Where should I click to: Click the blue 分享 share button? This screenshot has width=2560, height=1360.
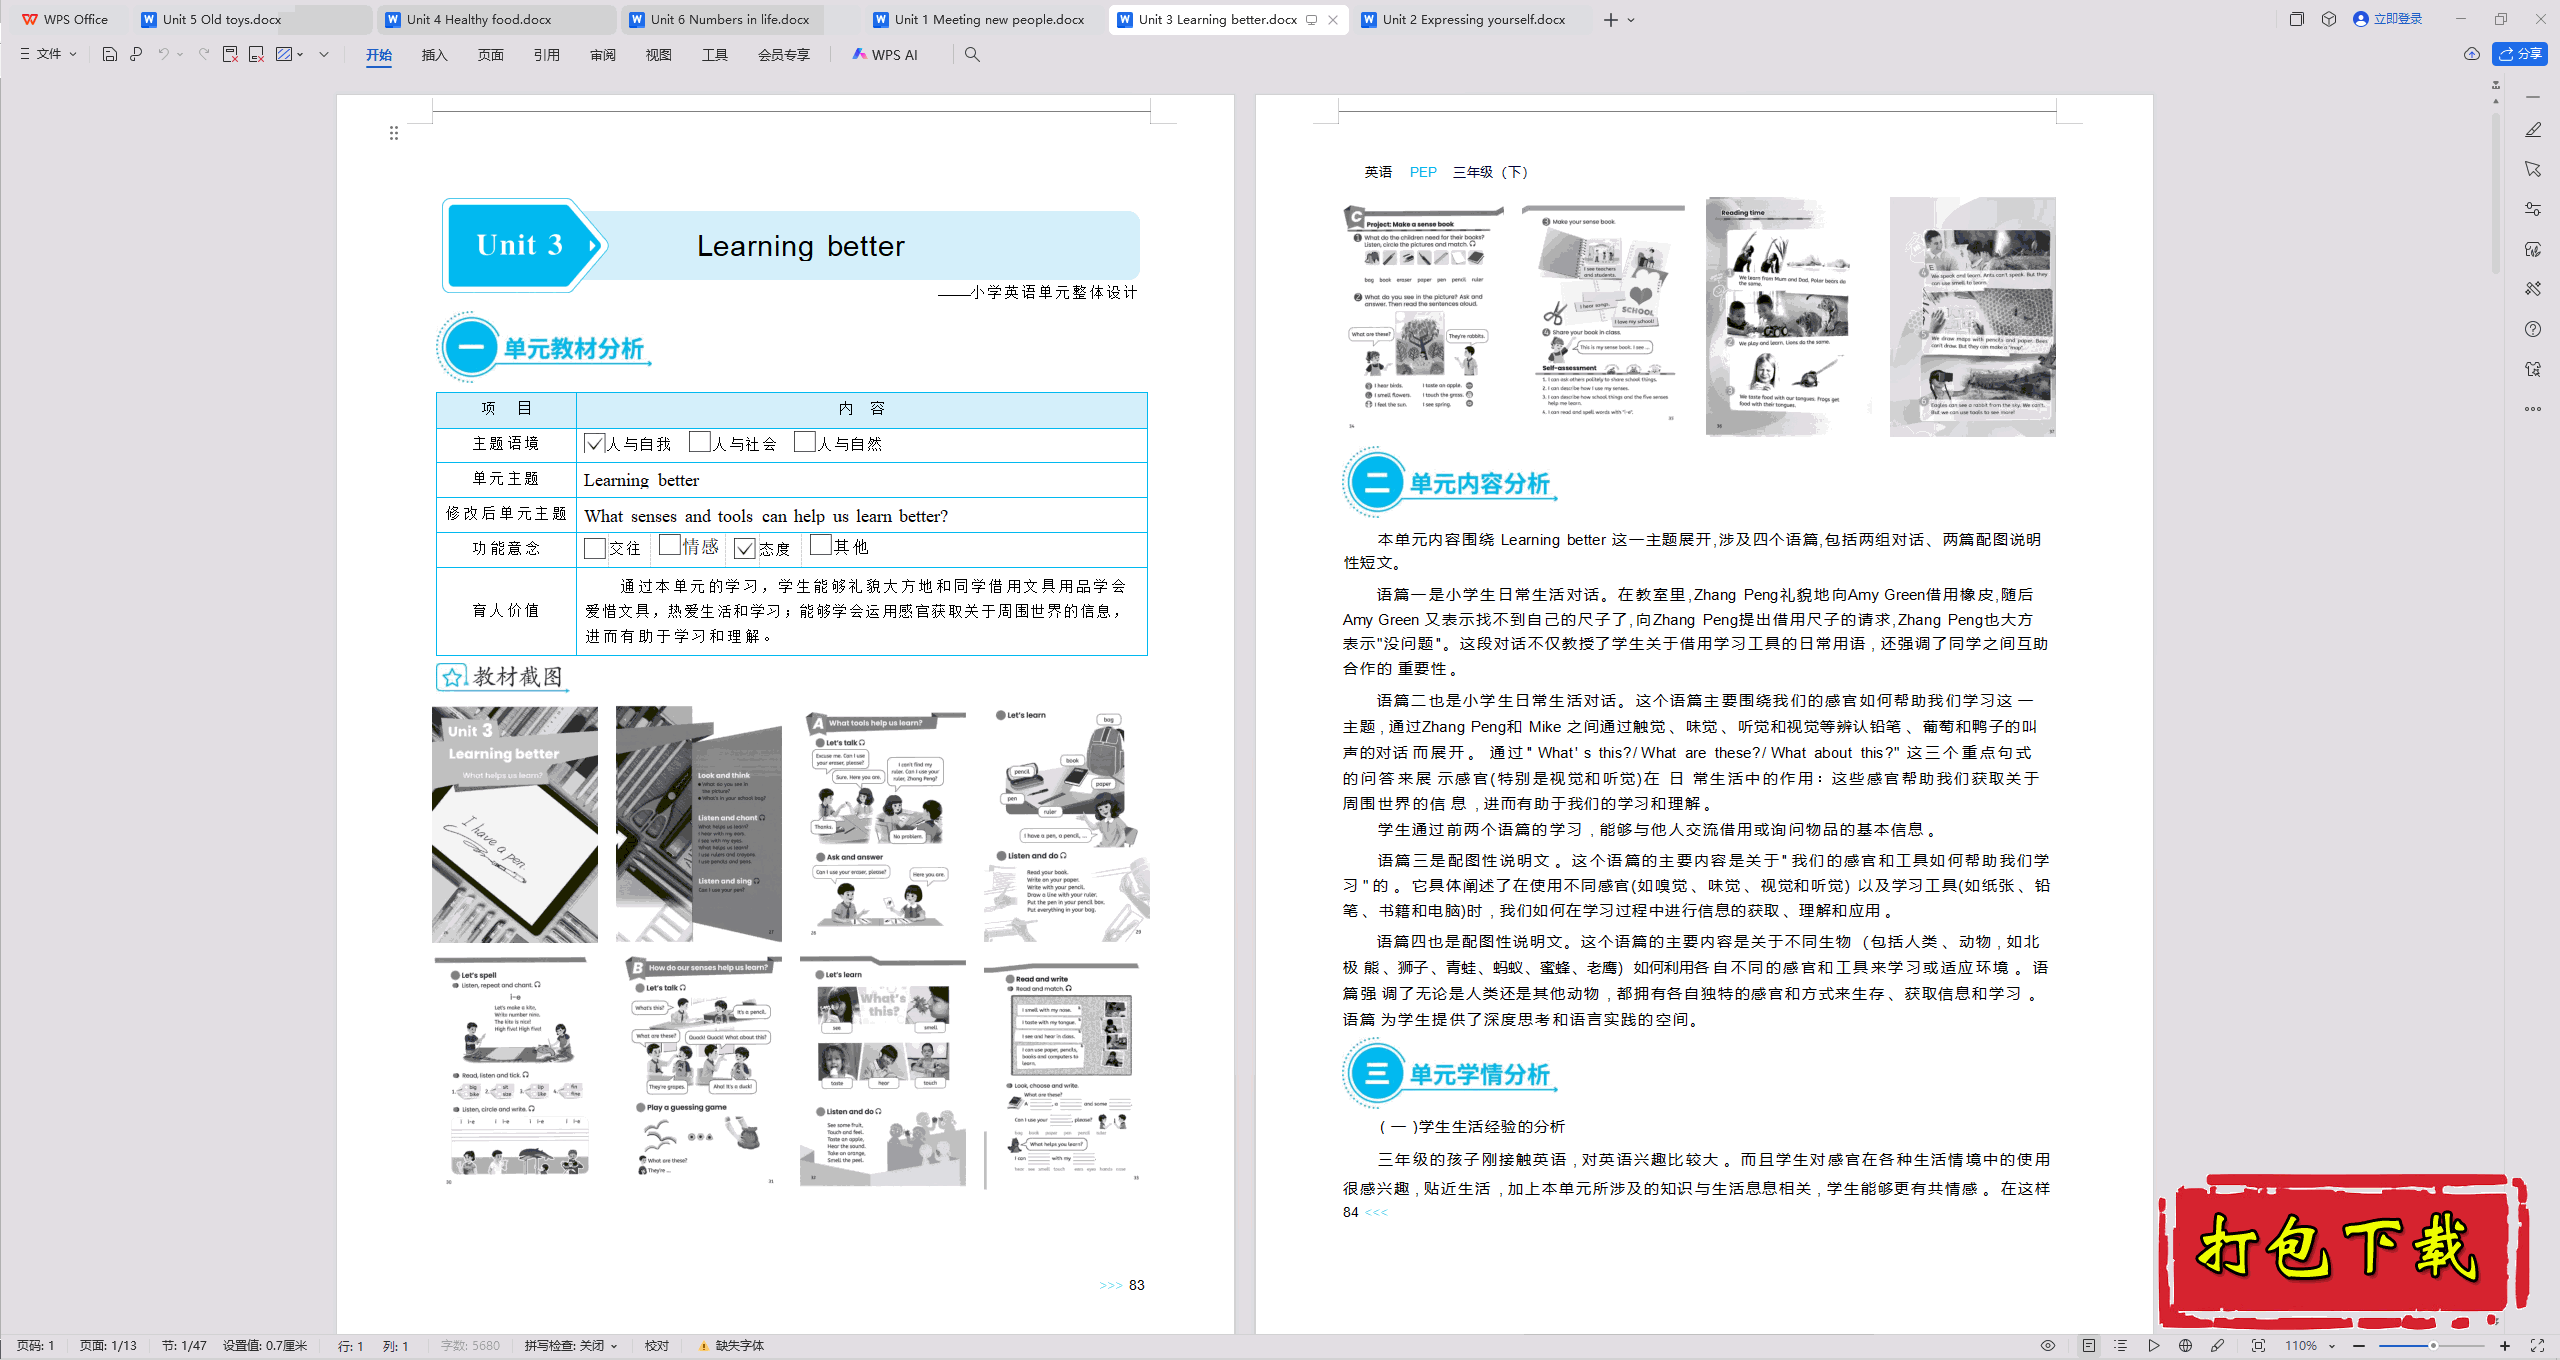2520,54
